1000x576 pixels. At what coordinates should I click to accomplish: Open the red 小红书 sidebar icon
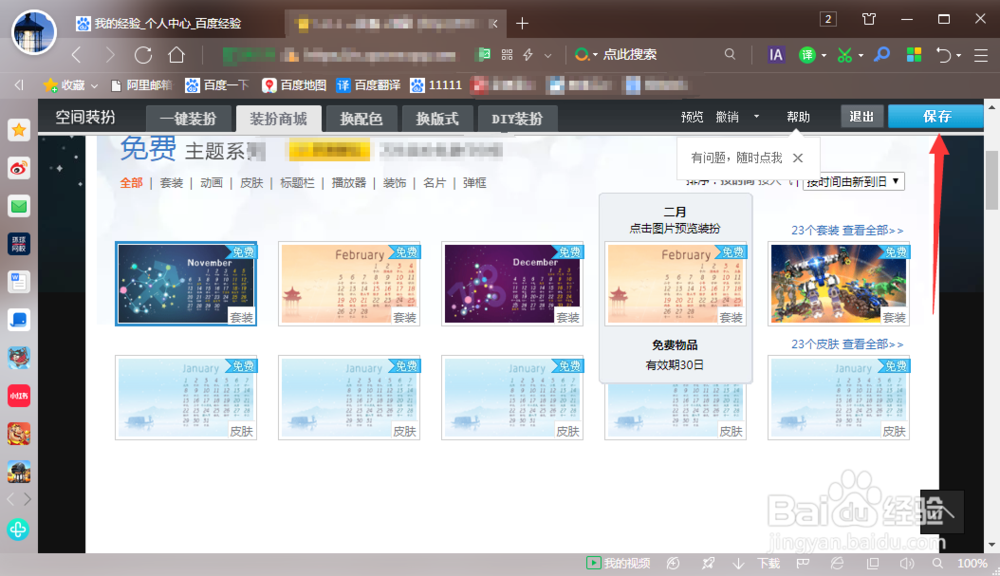18,395
